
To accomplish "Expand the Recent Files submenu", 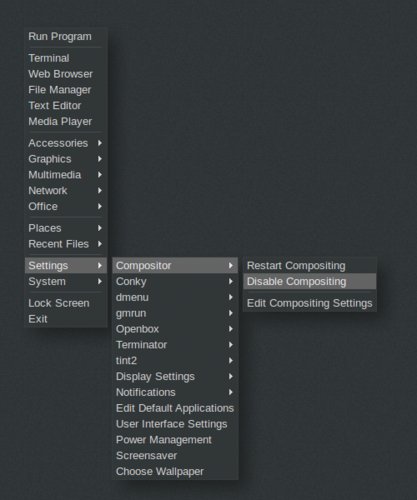I will (x=66, y=244).
